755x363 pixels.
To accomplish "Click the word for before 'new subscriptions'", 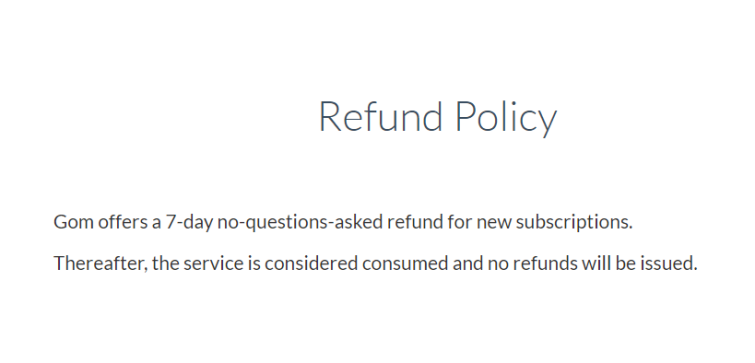I will pos(460,222).
